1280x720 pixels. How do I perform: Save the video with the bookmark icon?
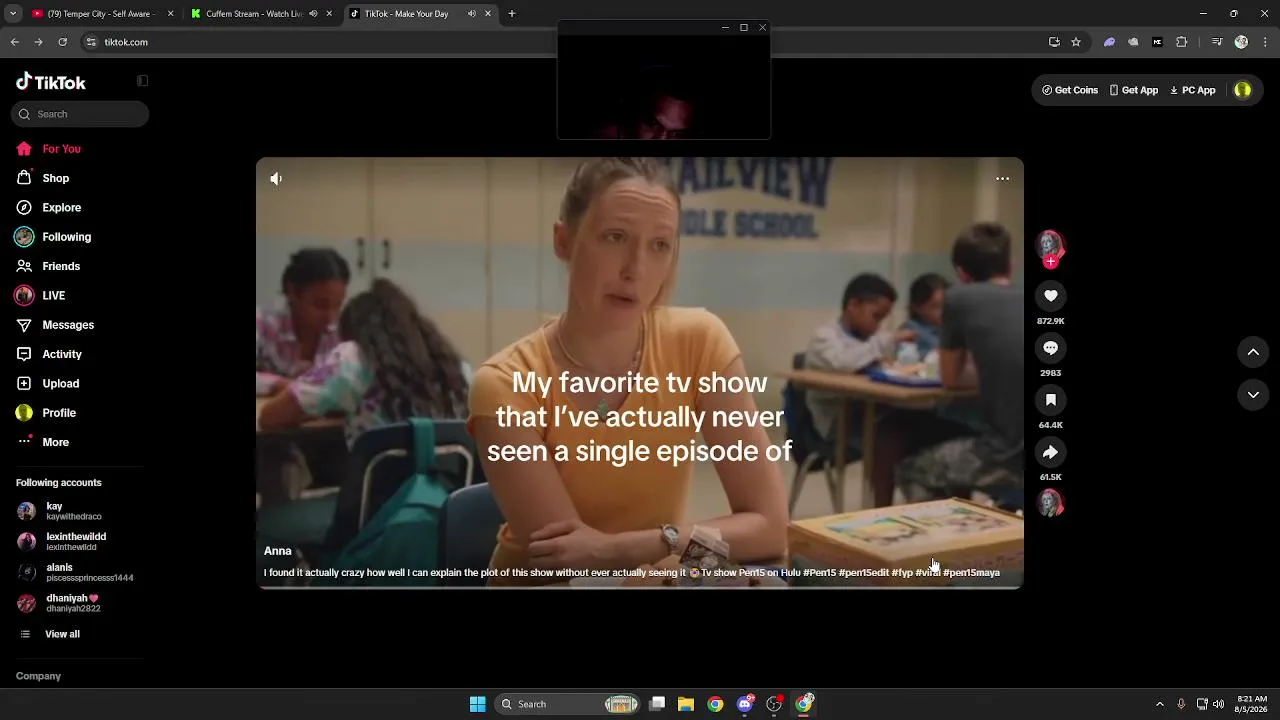[1050, 400]
